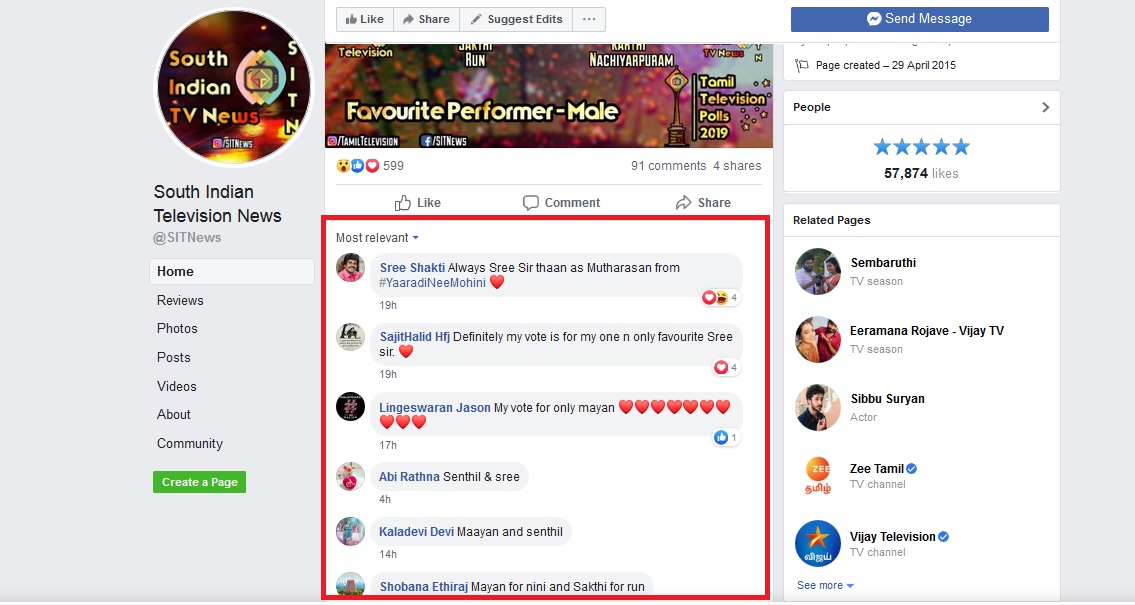Click the Comment speech bubble icon
This screenshot has height=605, width=1135.
[x=531, y=203]
